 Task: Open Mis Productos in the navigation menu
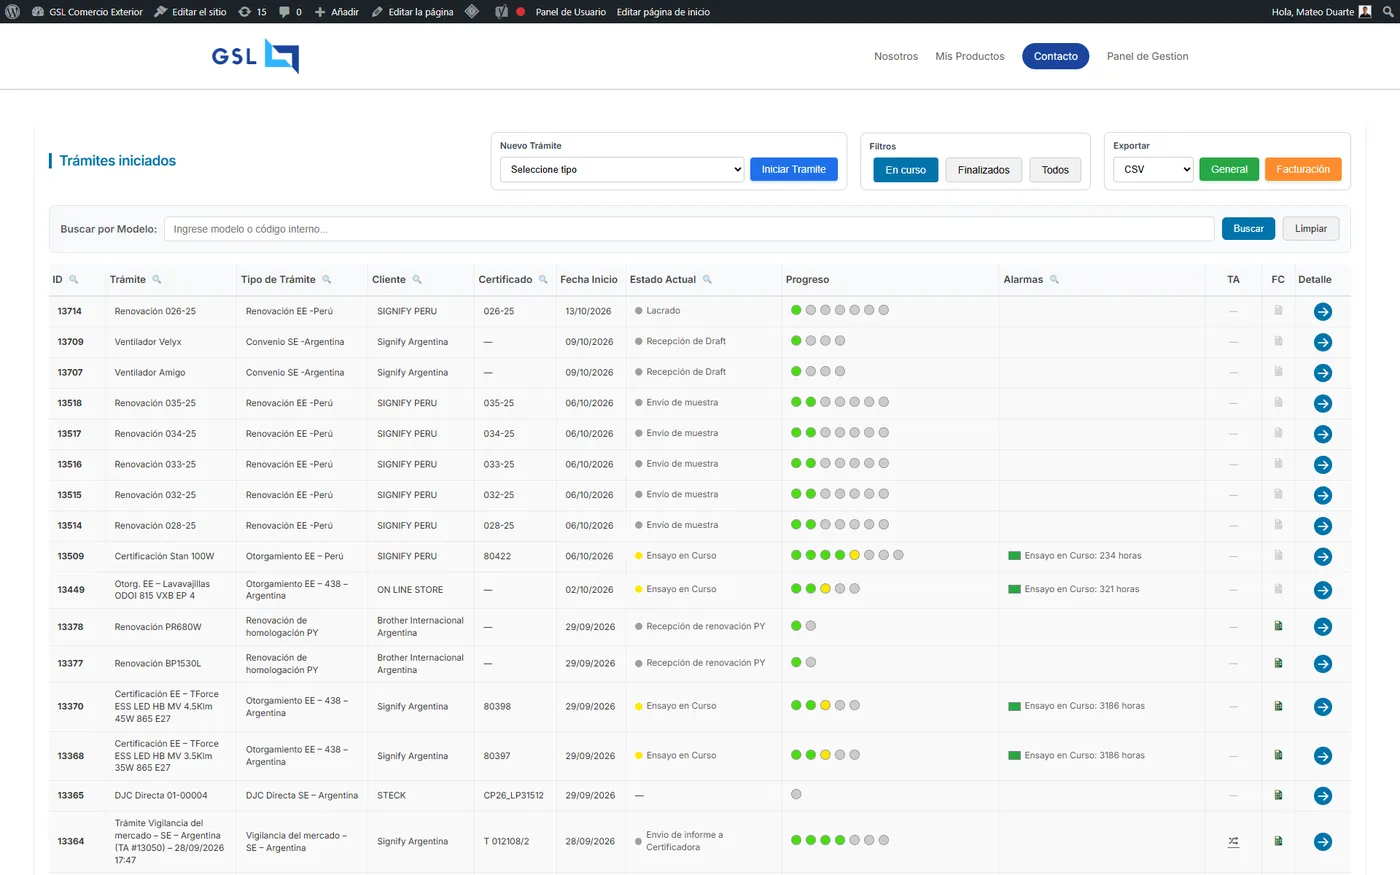coord(970,57)
